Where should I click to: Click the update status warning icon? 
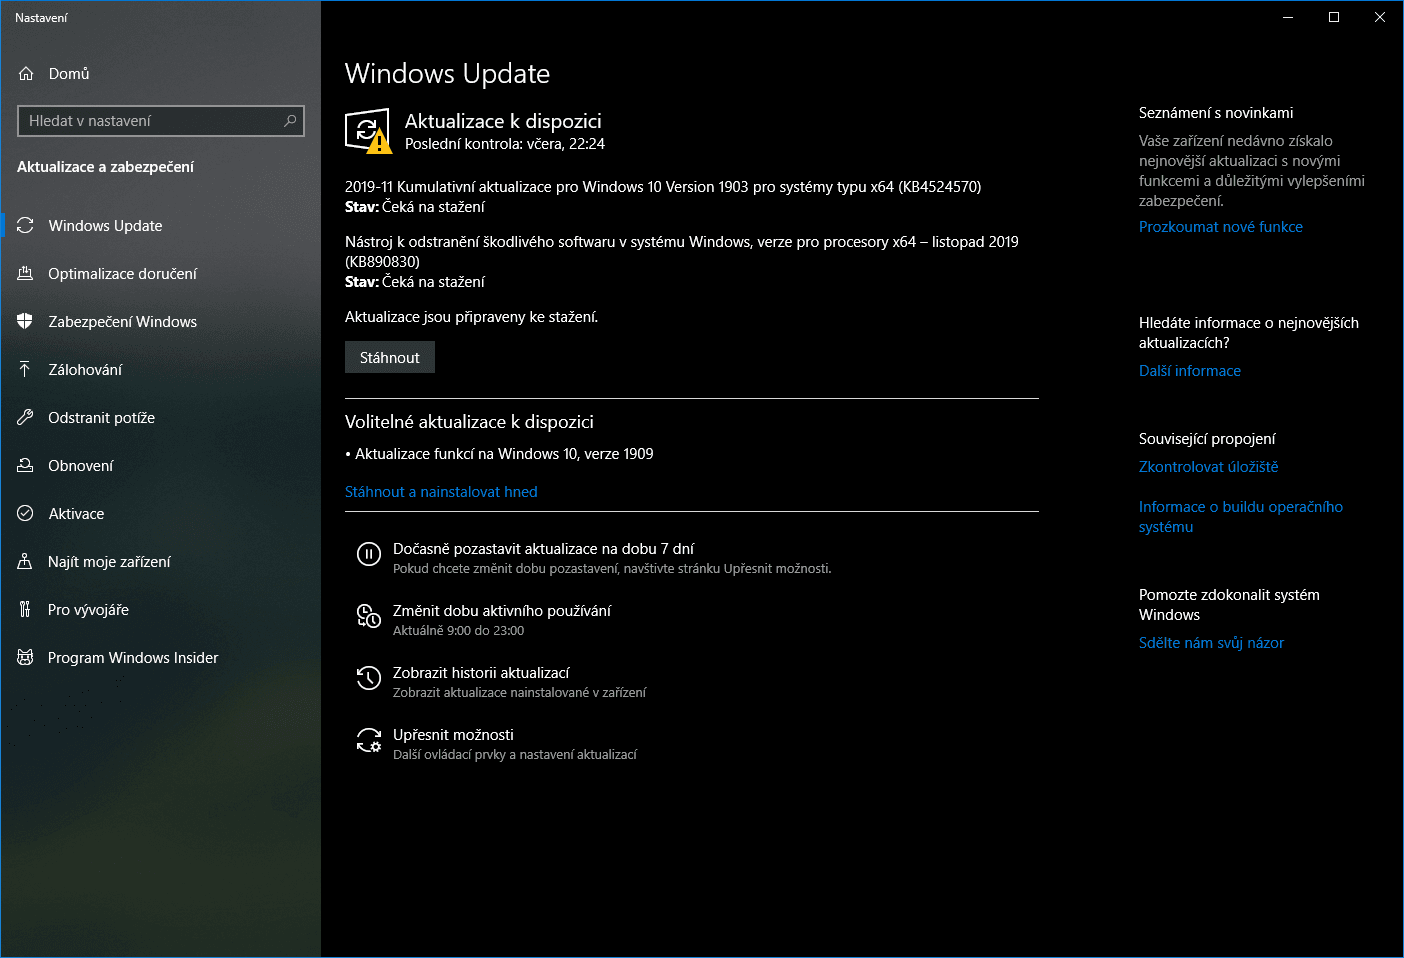point(368,131)
